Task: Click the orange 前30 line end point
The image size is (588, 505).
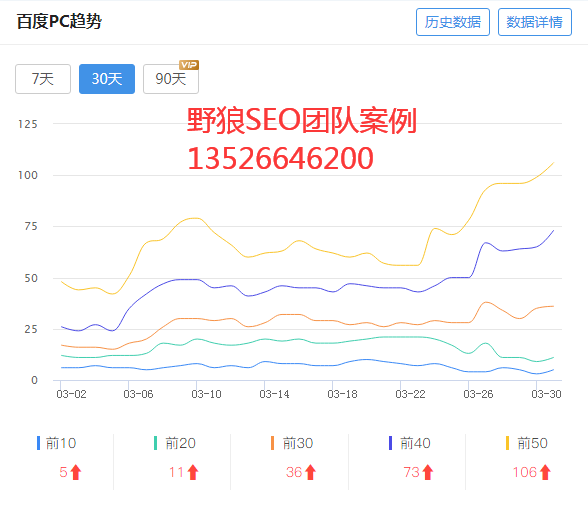Action: pyautogui.click(x=554, y=306)
